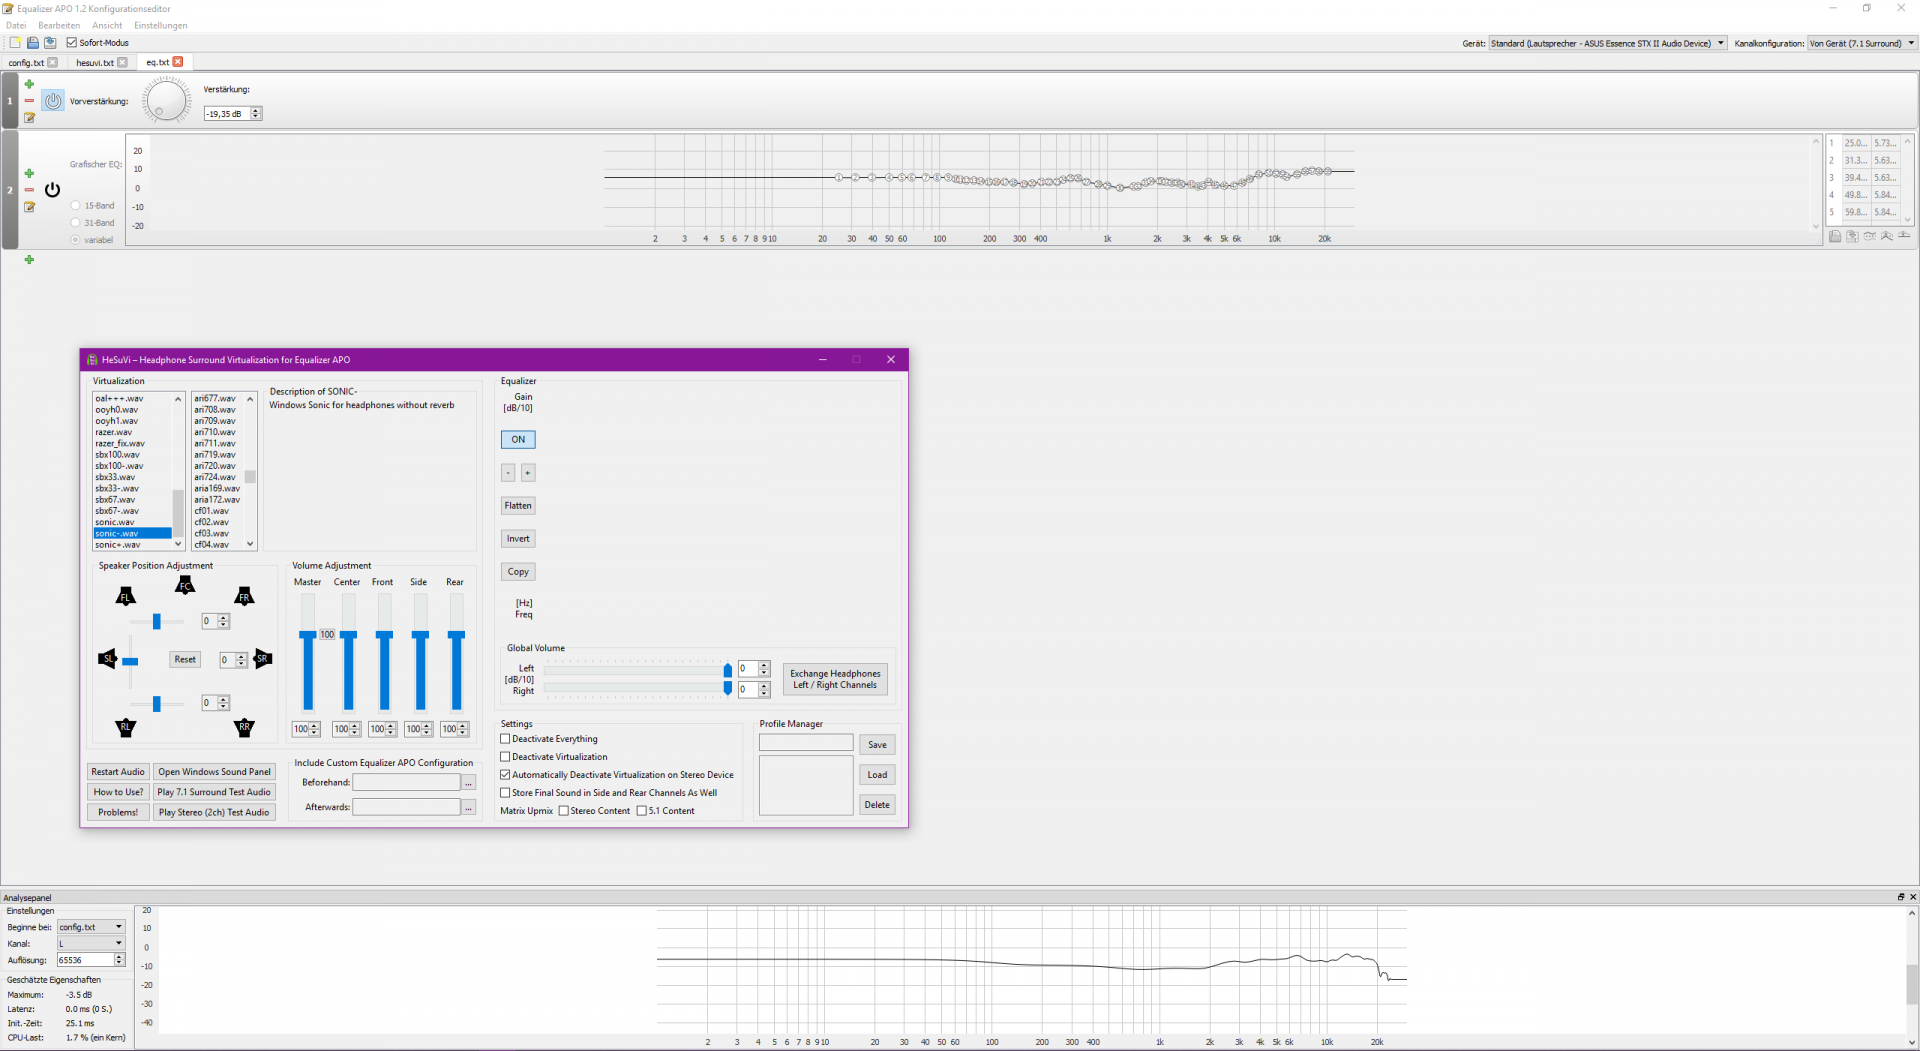Click the Reset speaker position button
The height and width of the screenshot is (1051, 1920).
185,659
